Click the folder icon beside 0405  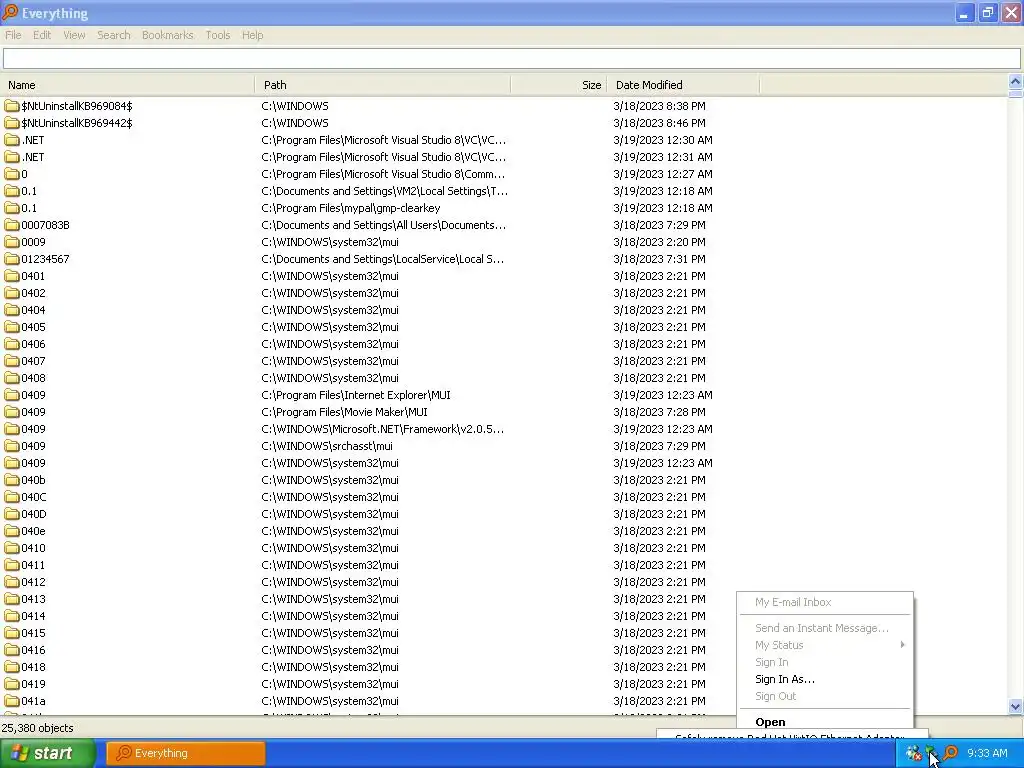point(12,327)
